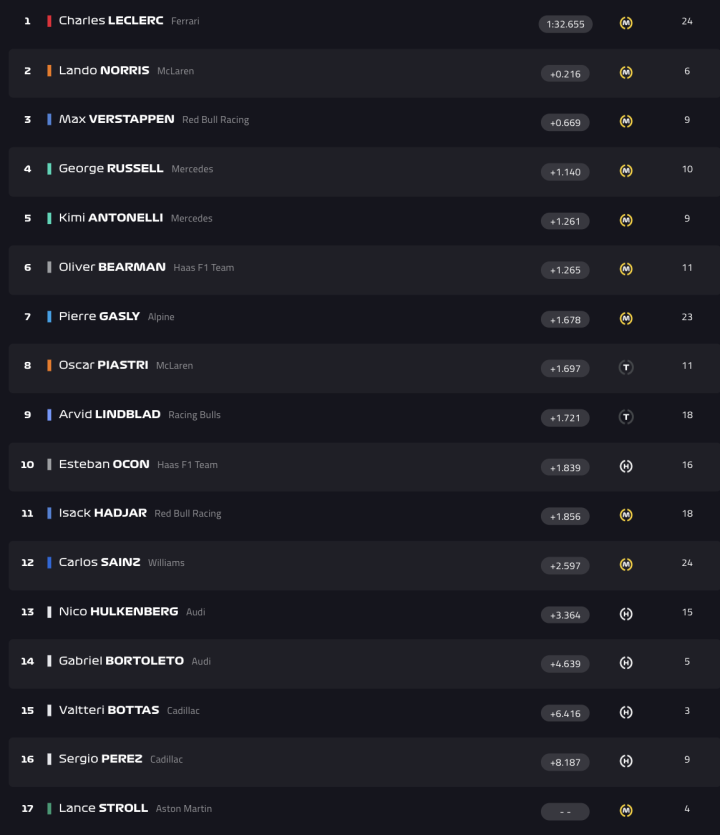Click Ocon's hard tyre icon
Screen dimensions: 720x835
[626, 466]
